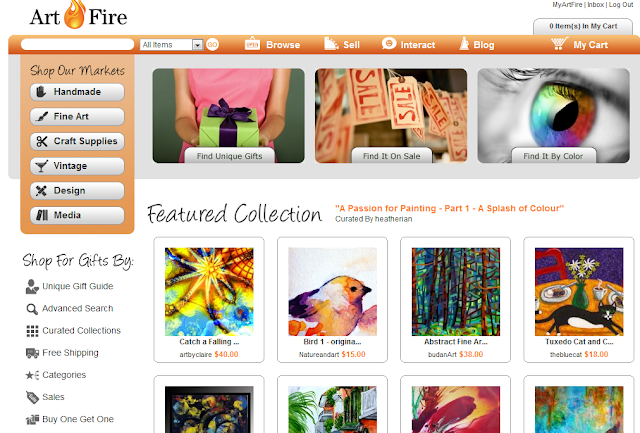
Task: Choose the Vintage market button
Action: point(77,166)
